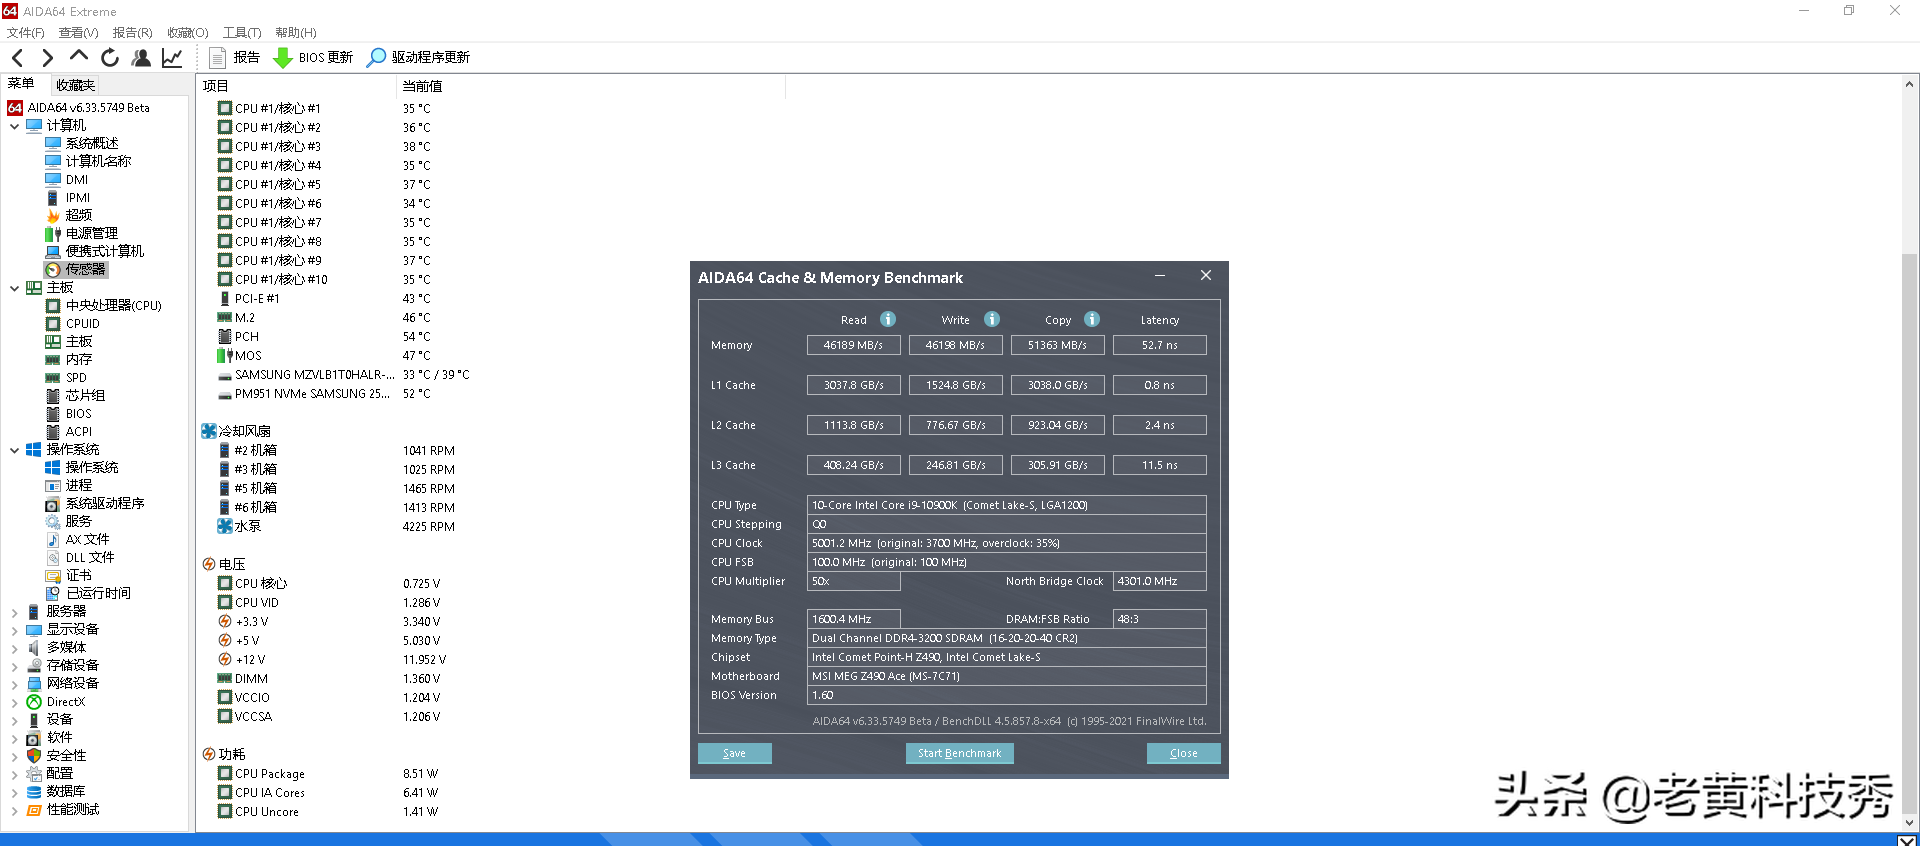Viewport: 1920px width, 846px height.
Task: Click 驱动程序更新 driver update button
Action: point(418,58)
